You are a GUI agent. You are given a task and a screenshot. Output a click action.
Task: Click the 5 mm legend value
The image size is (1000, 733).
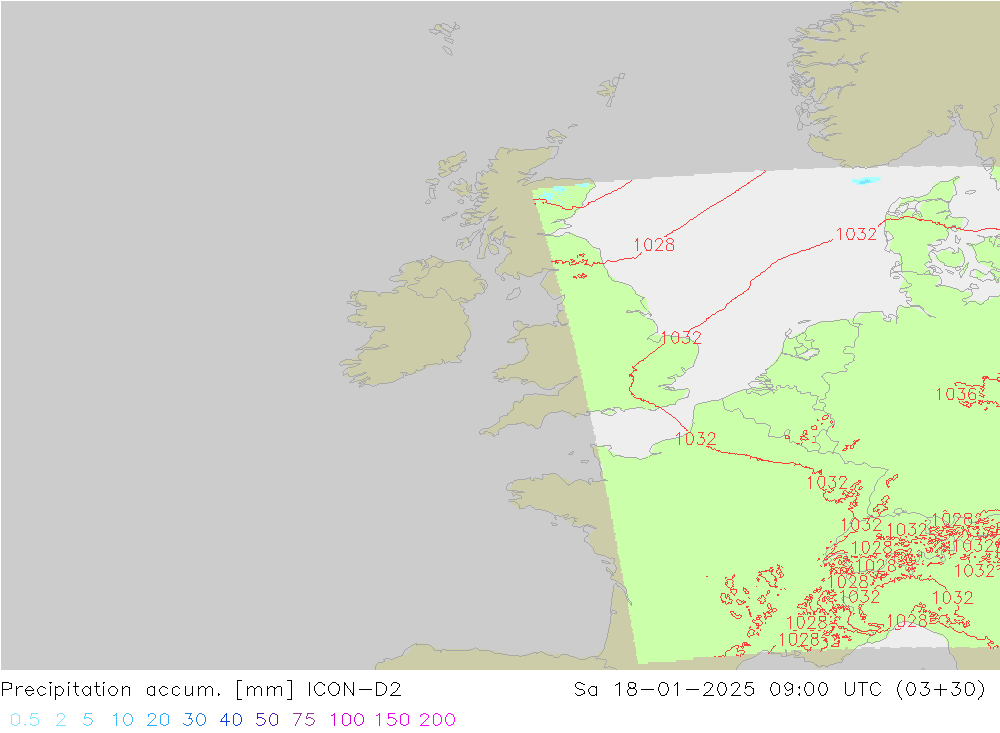[x=88, y=720]
